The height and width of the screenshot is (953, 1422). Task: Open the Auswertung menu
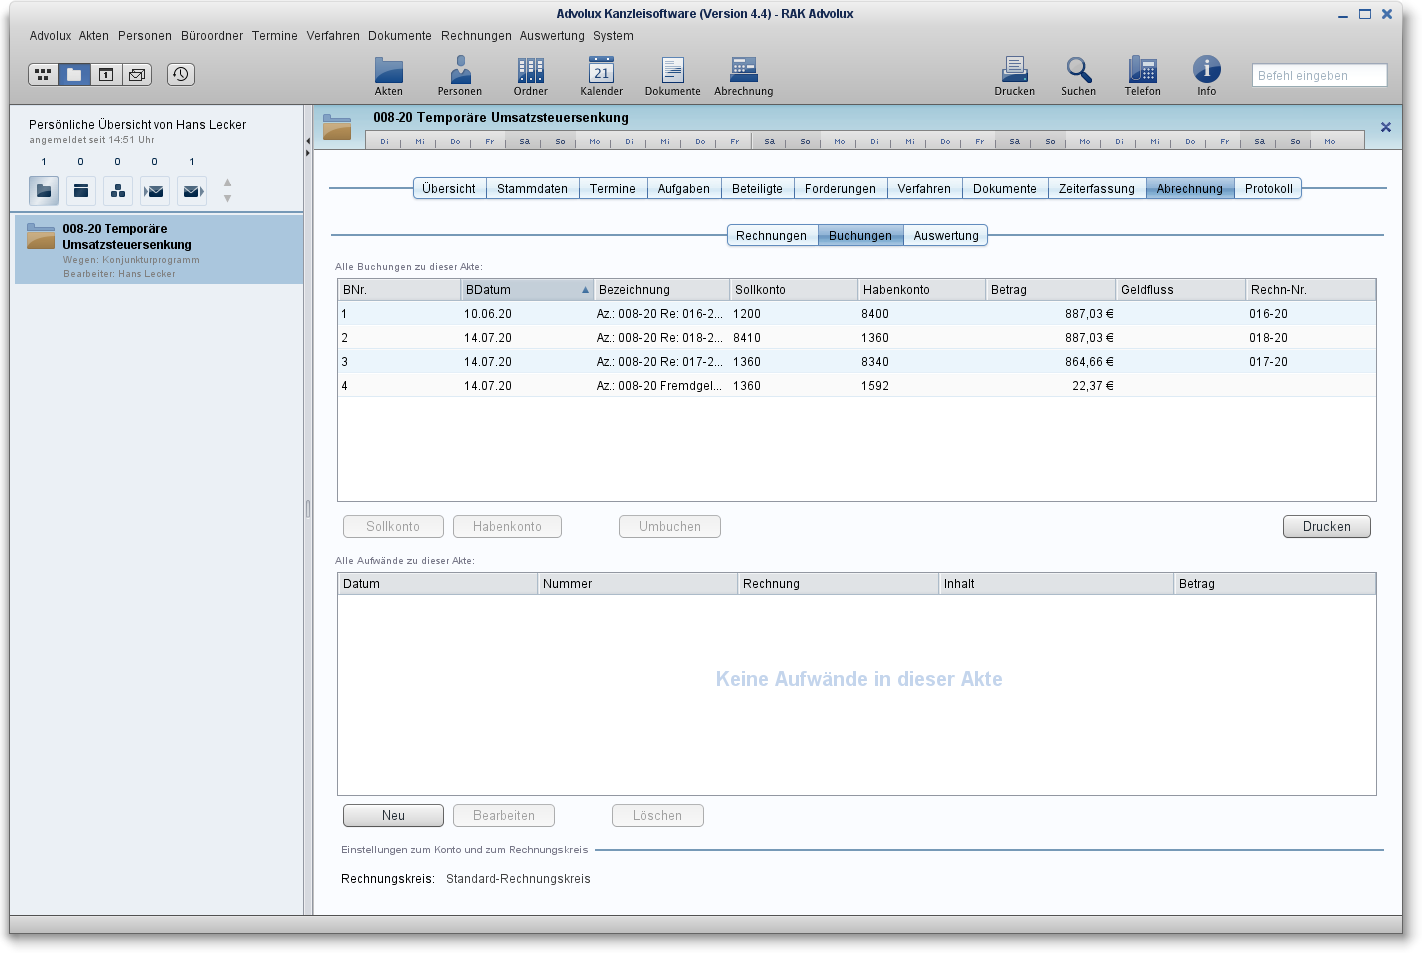[552, 36]
